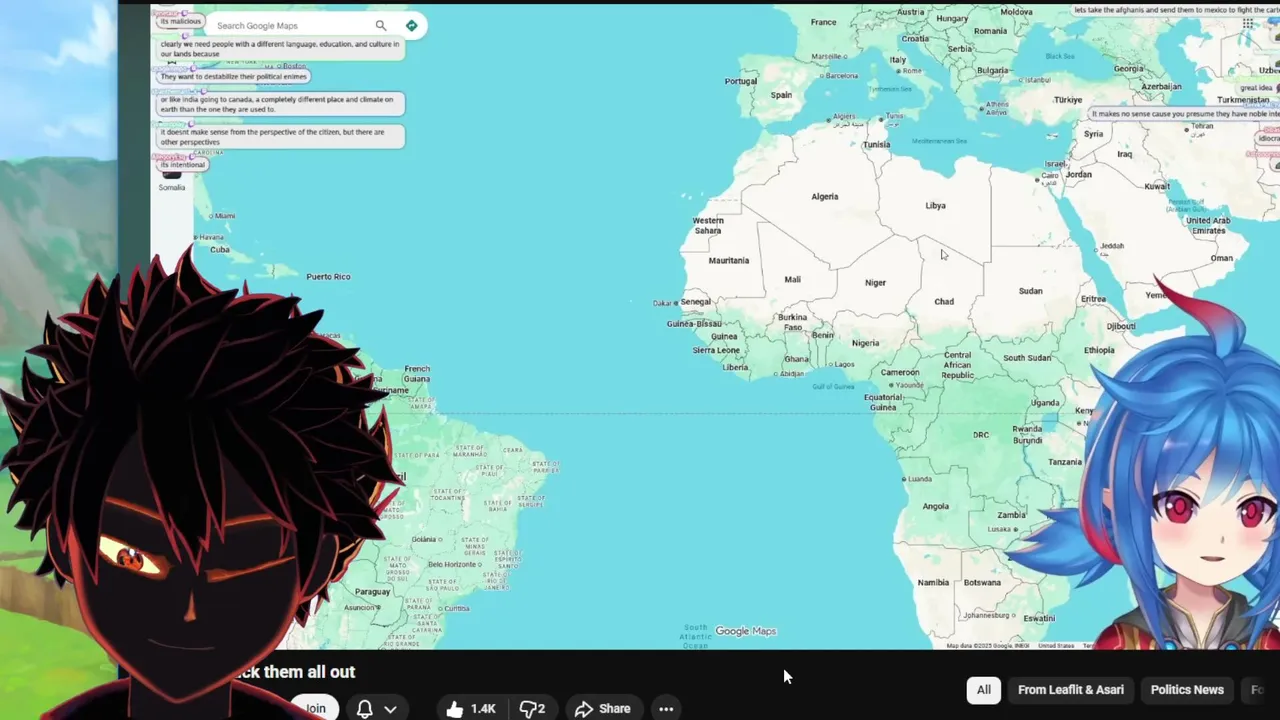Click the Mauritania label
1280x720 pixels.
[728, 261]
